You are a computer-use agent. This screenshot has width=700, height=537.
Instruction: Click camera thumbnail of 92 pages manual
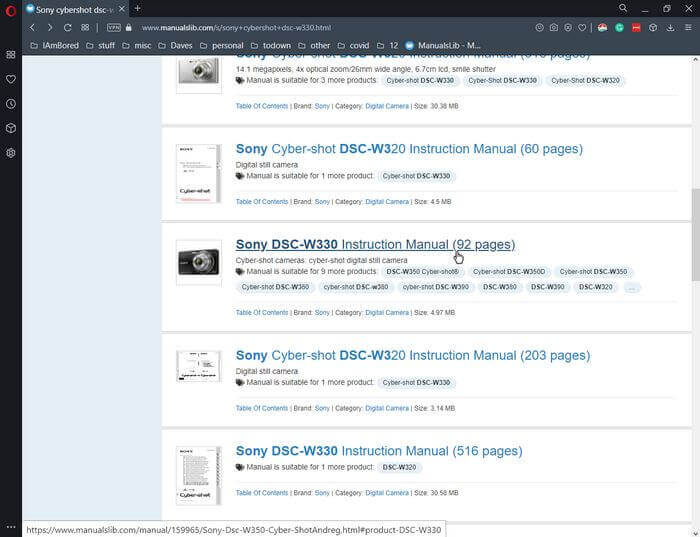point(199,262)
